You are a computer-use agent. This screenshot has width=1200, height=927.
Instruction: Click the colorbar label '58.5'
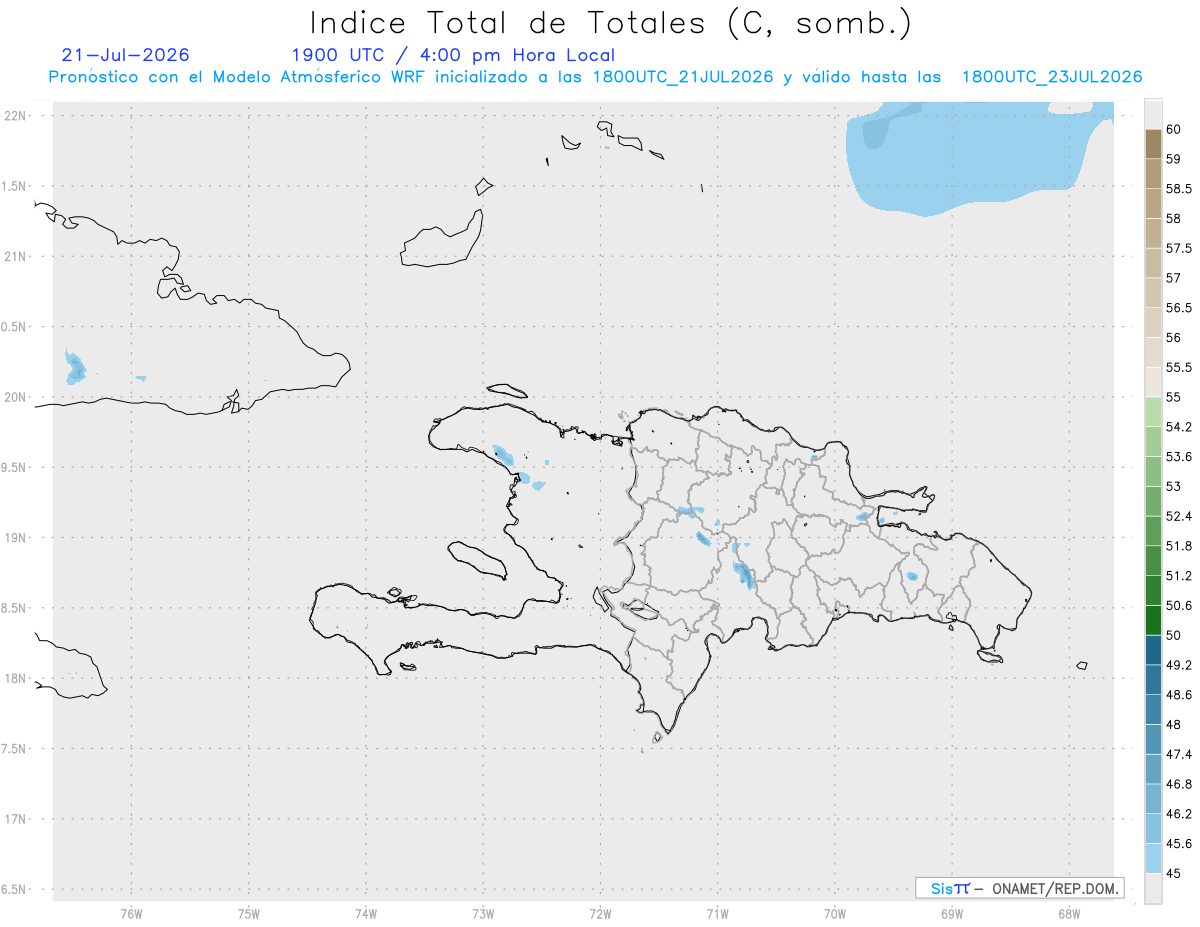pyautogui.click(x=1179, y=189)
